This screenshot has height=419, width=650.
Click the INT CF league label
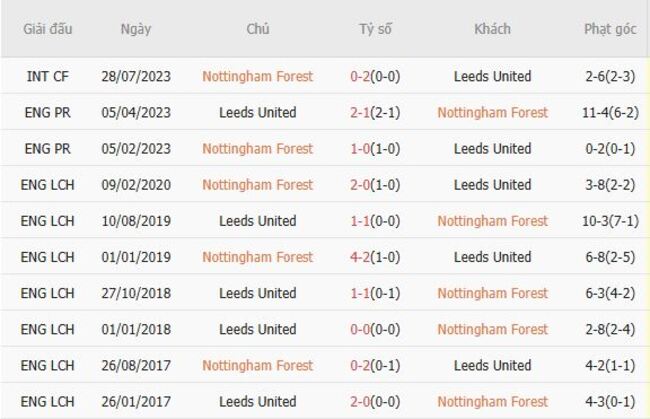48,76
